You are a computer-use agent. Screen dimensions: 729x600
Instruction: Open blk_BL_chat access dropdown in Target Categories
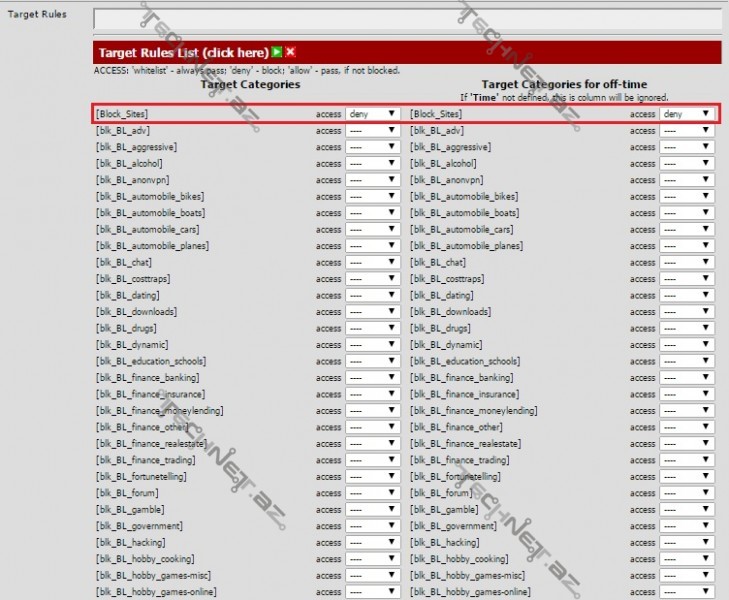click(373, 262)
